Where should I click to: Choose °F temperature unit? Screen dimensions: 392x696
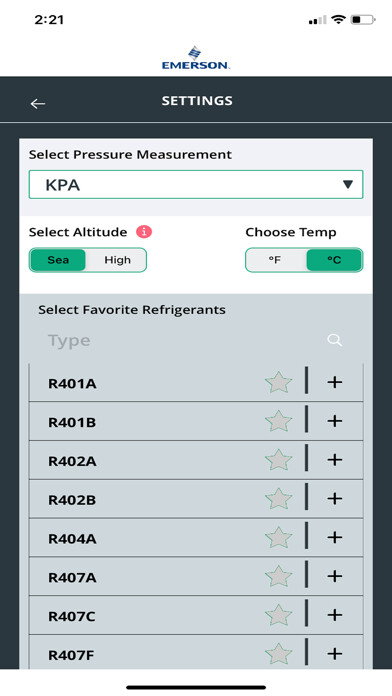[275, 260]
